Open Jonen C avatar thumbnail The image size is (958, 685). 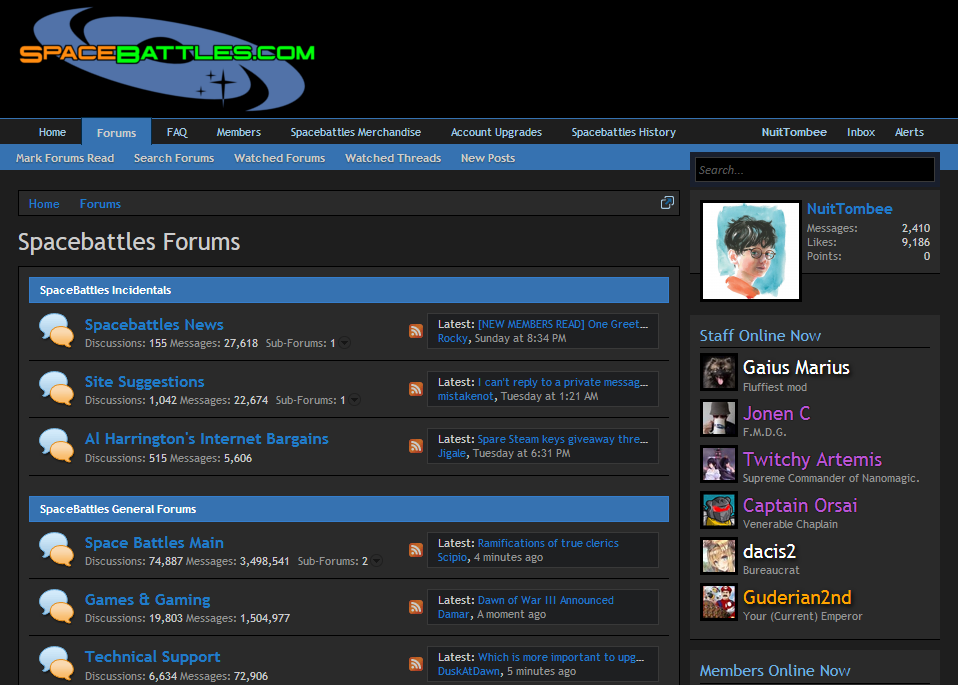click(x=718, y=418)
